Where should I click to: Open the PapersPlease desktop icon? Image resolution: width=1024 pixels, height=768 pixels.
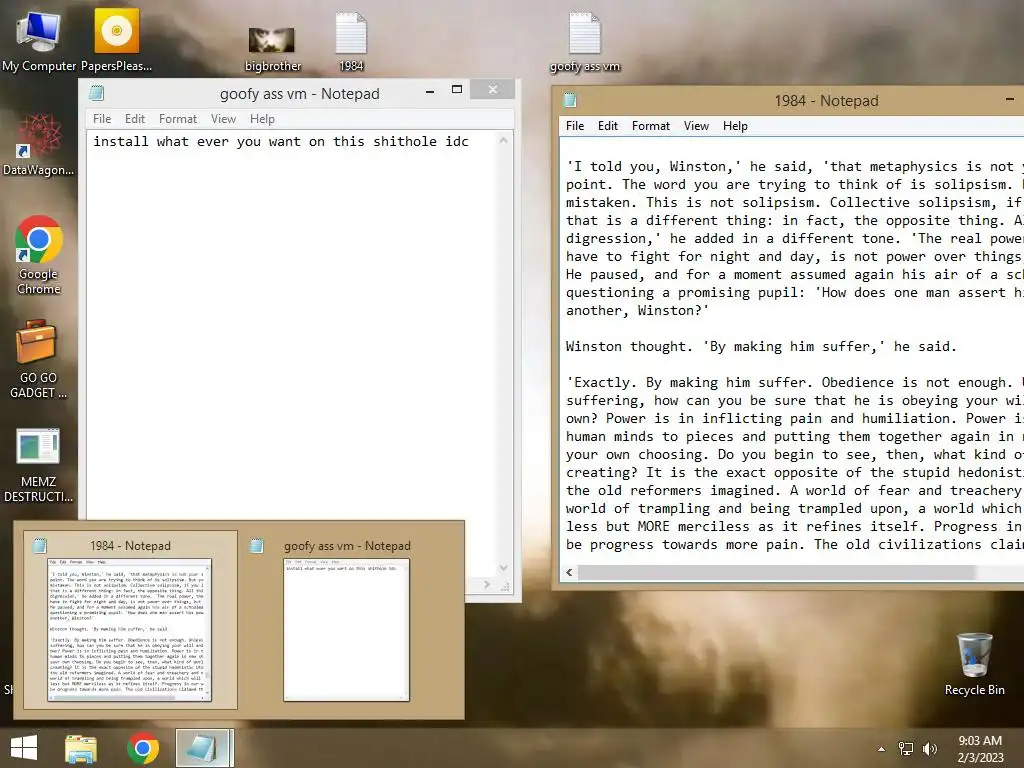[x=116, y=40]
